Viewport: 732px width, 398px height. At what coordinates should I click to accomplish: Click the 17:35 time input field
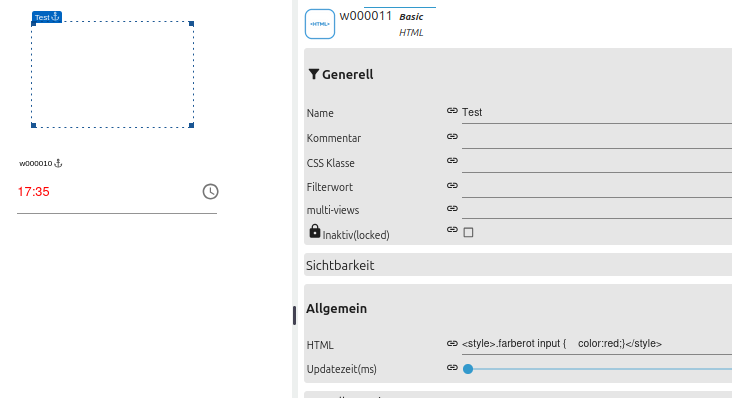(x=107, y=192)
